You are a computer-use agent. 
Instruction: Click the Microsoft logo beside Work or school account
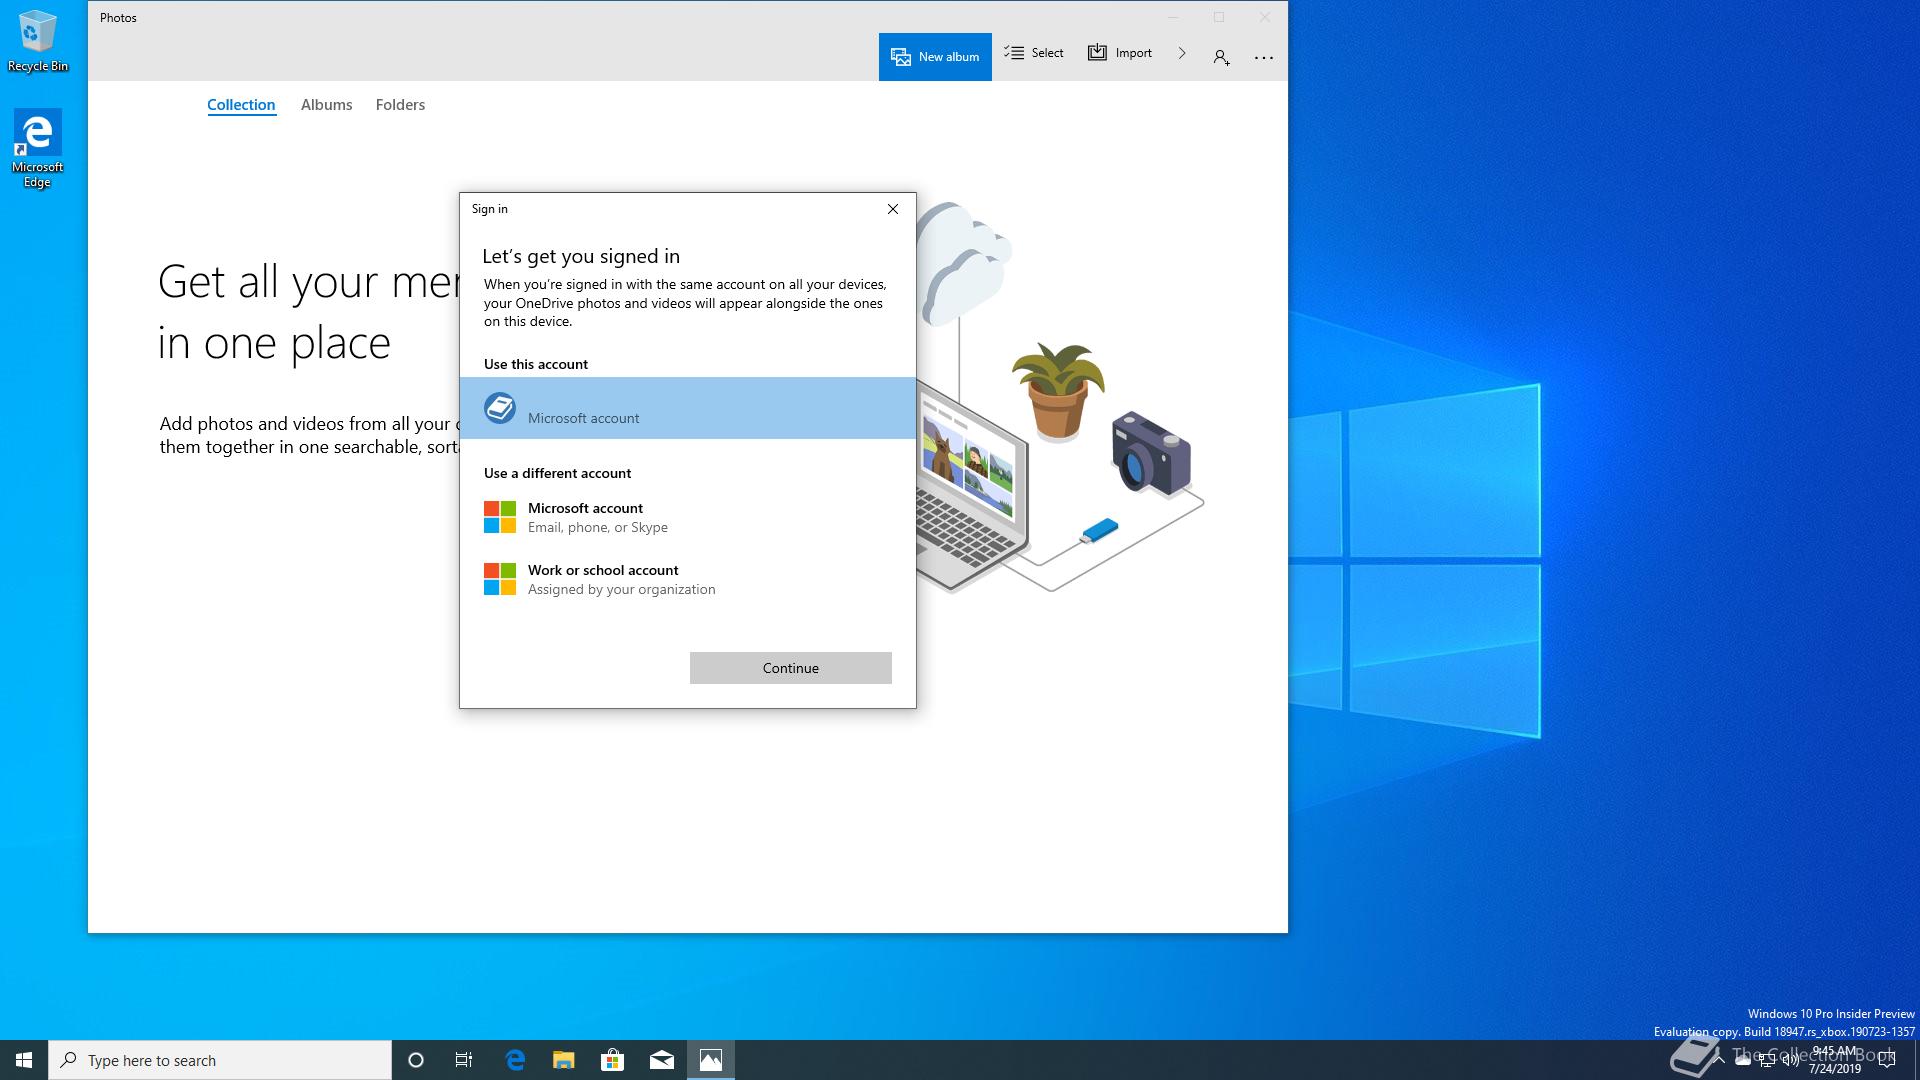(500, 579)
